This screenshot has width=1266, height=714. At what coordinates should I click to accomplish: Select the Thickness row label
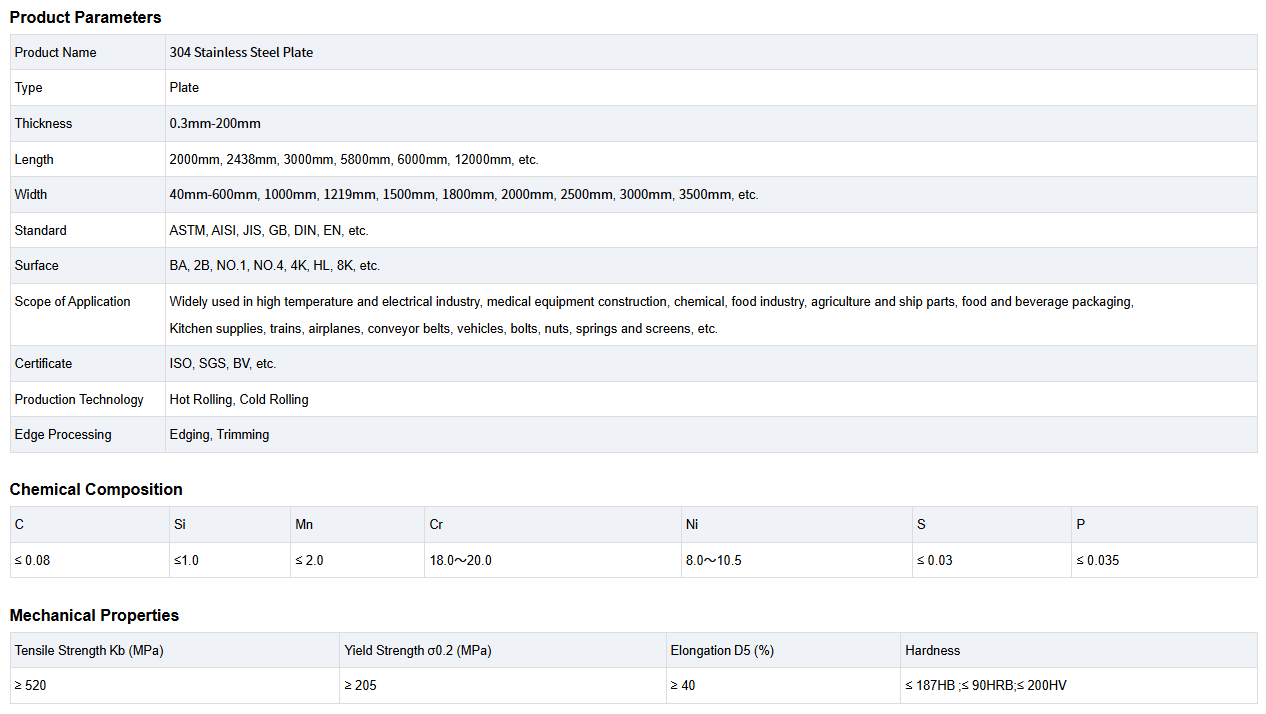tap(43, 123)
